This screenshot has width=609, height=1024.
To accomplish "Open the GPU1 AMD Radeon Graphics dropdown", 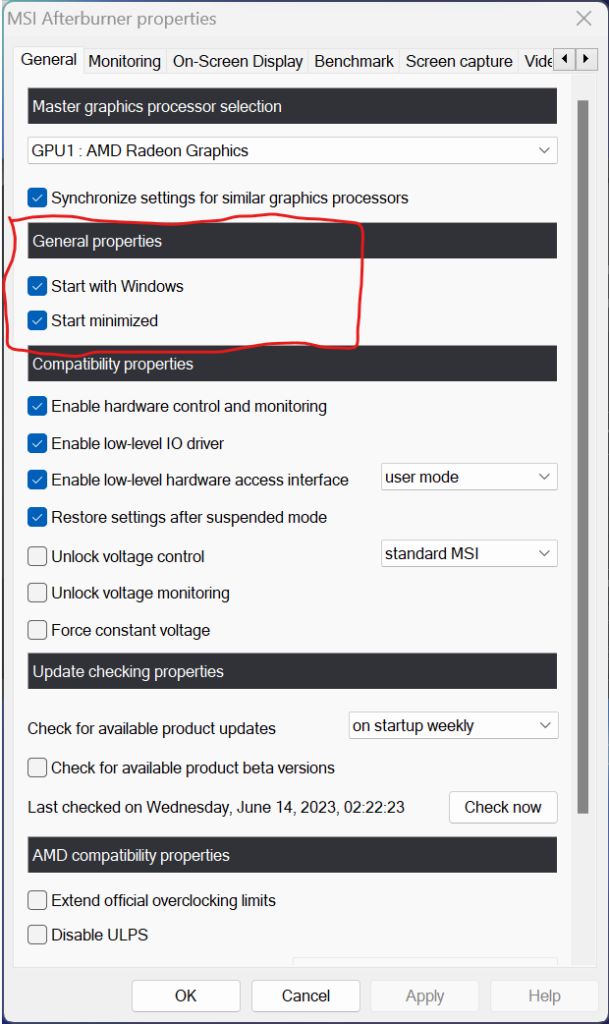I will [292, 150].
